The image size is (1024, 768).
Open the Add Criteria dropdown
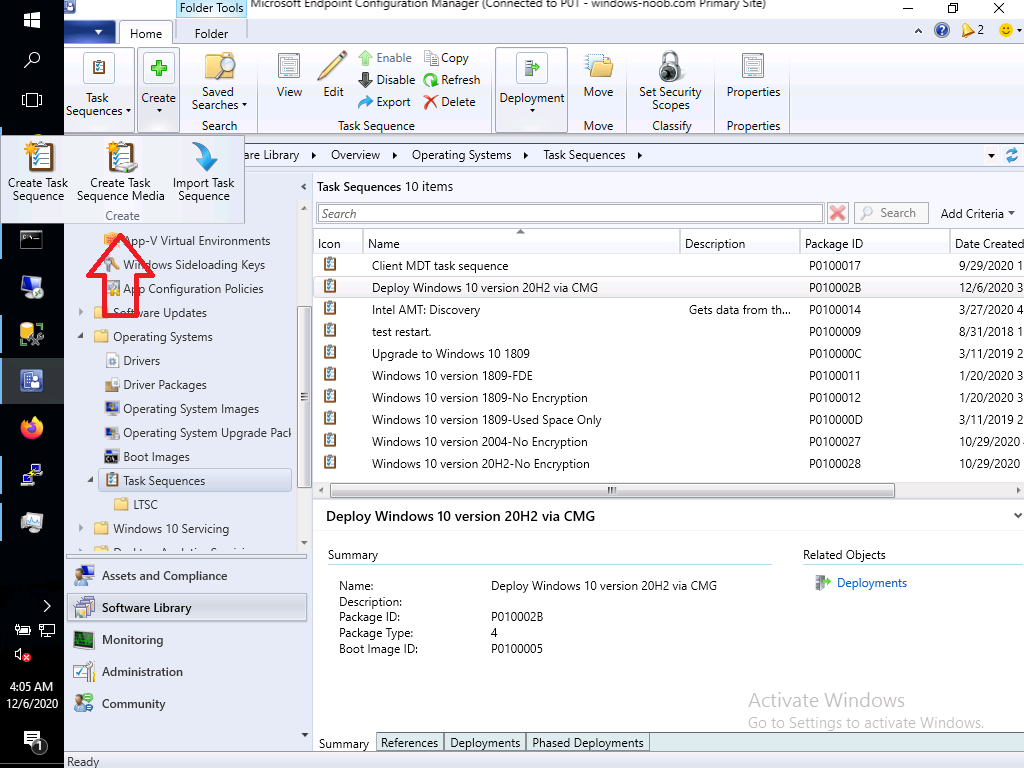978,214
